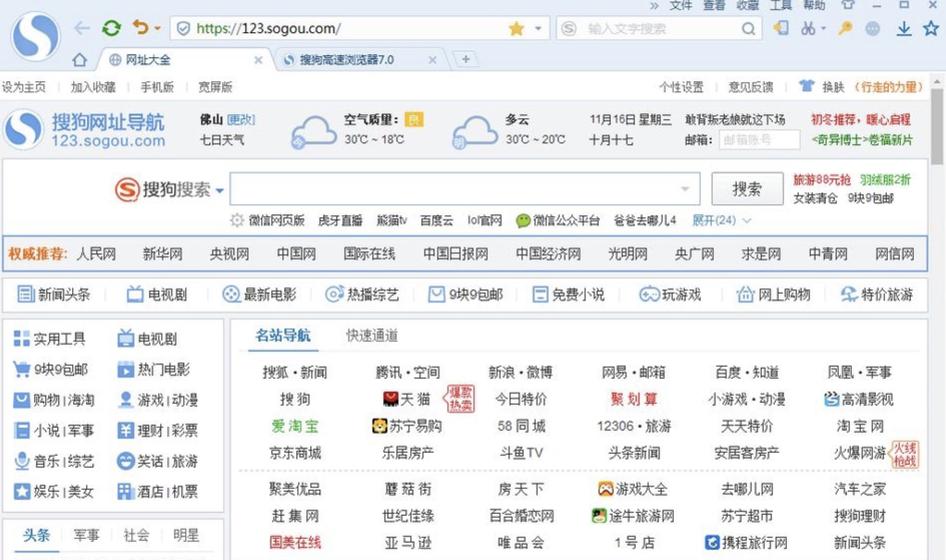Click the page vertical scrollbar

(x=937, y=127)
